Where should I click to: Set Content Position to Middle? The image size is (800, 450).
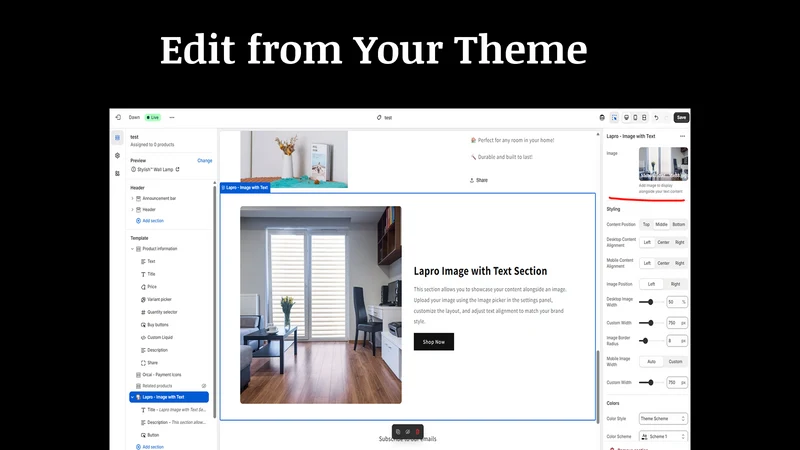(661, 224)
